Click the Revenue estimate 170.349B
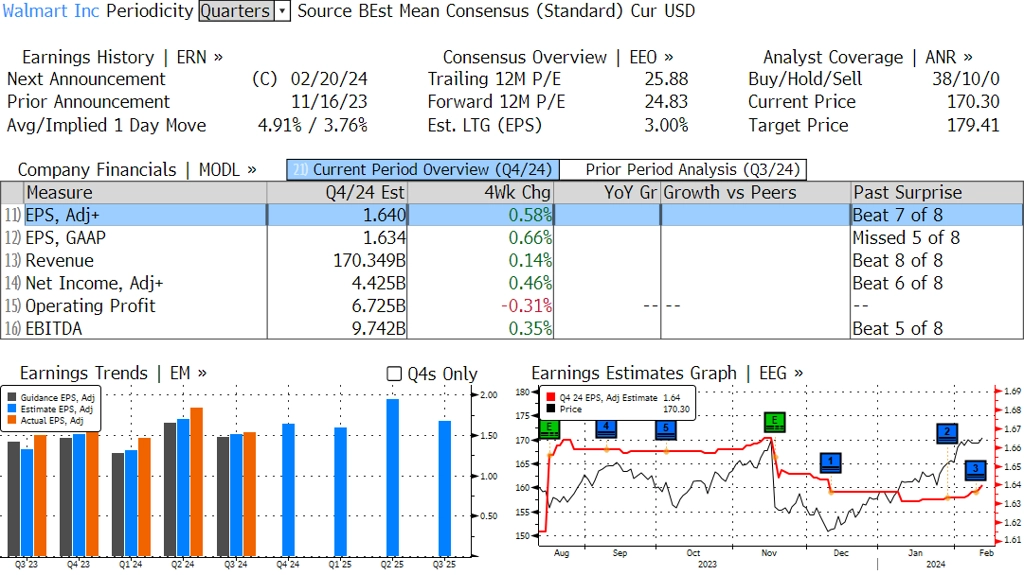This screenshot has height=575, width=1024. tap(369, 261)
